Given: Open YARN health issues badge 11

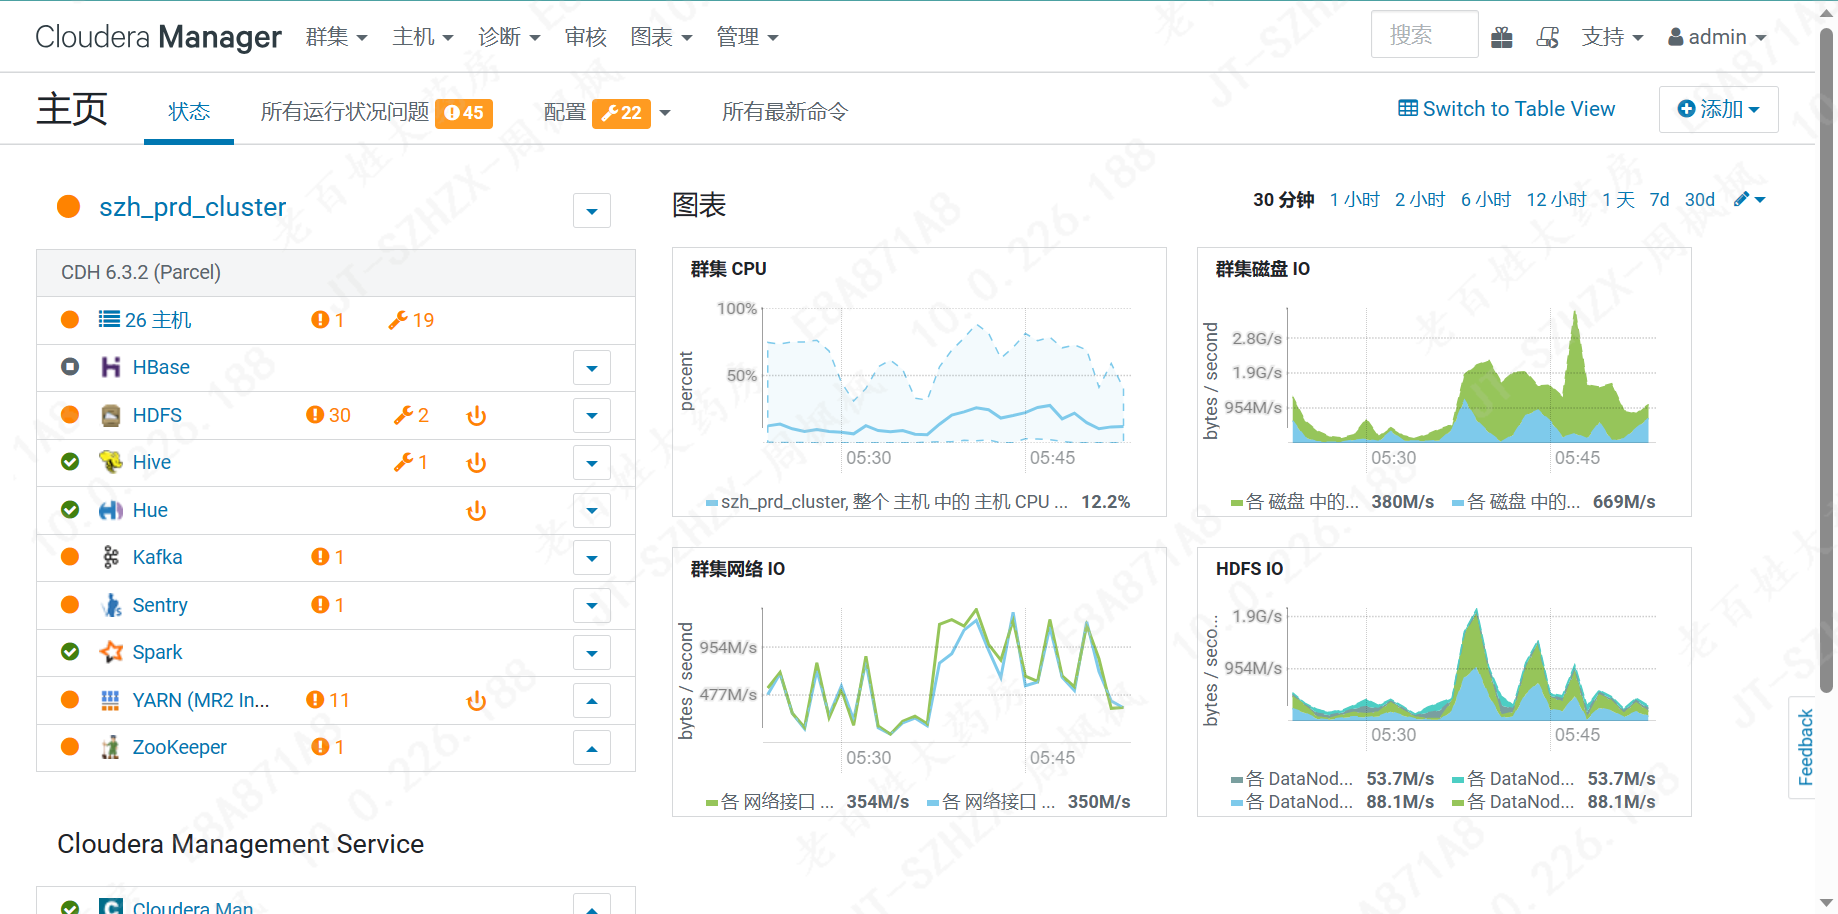Looking at the screenshot, I should click(328, 700).
